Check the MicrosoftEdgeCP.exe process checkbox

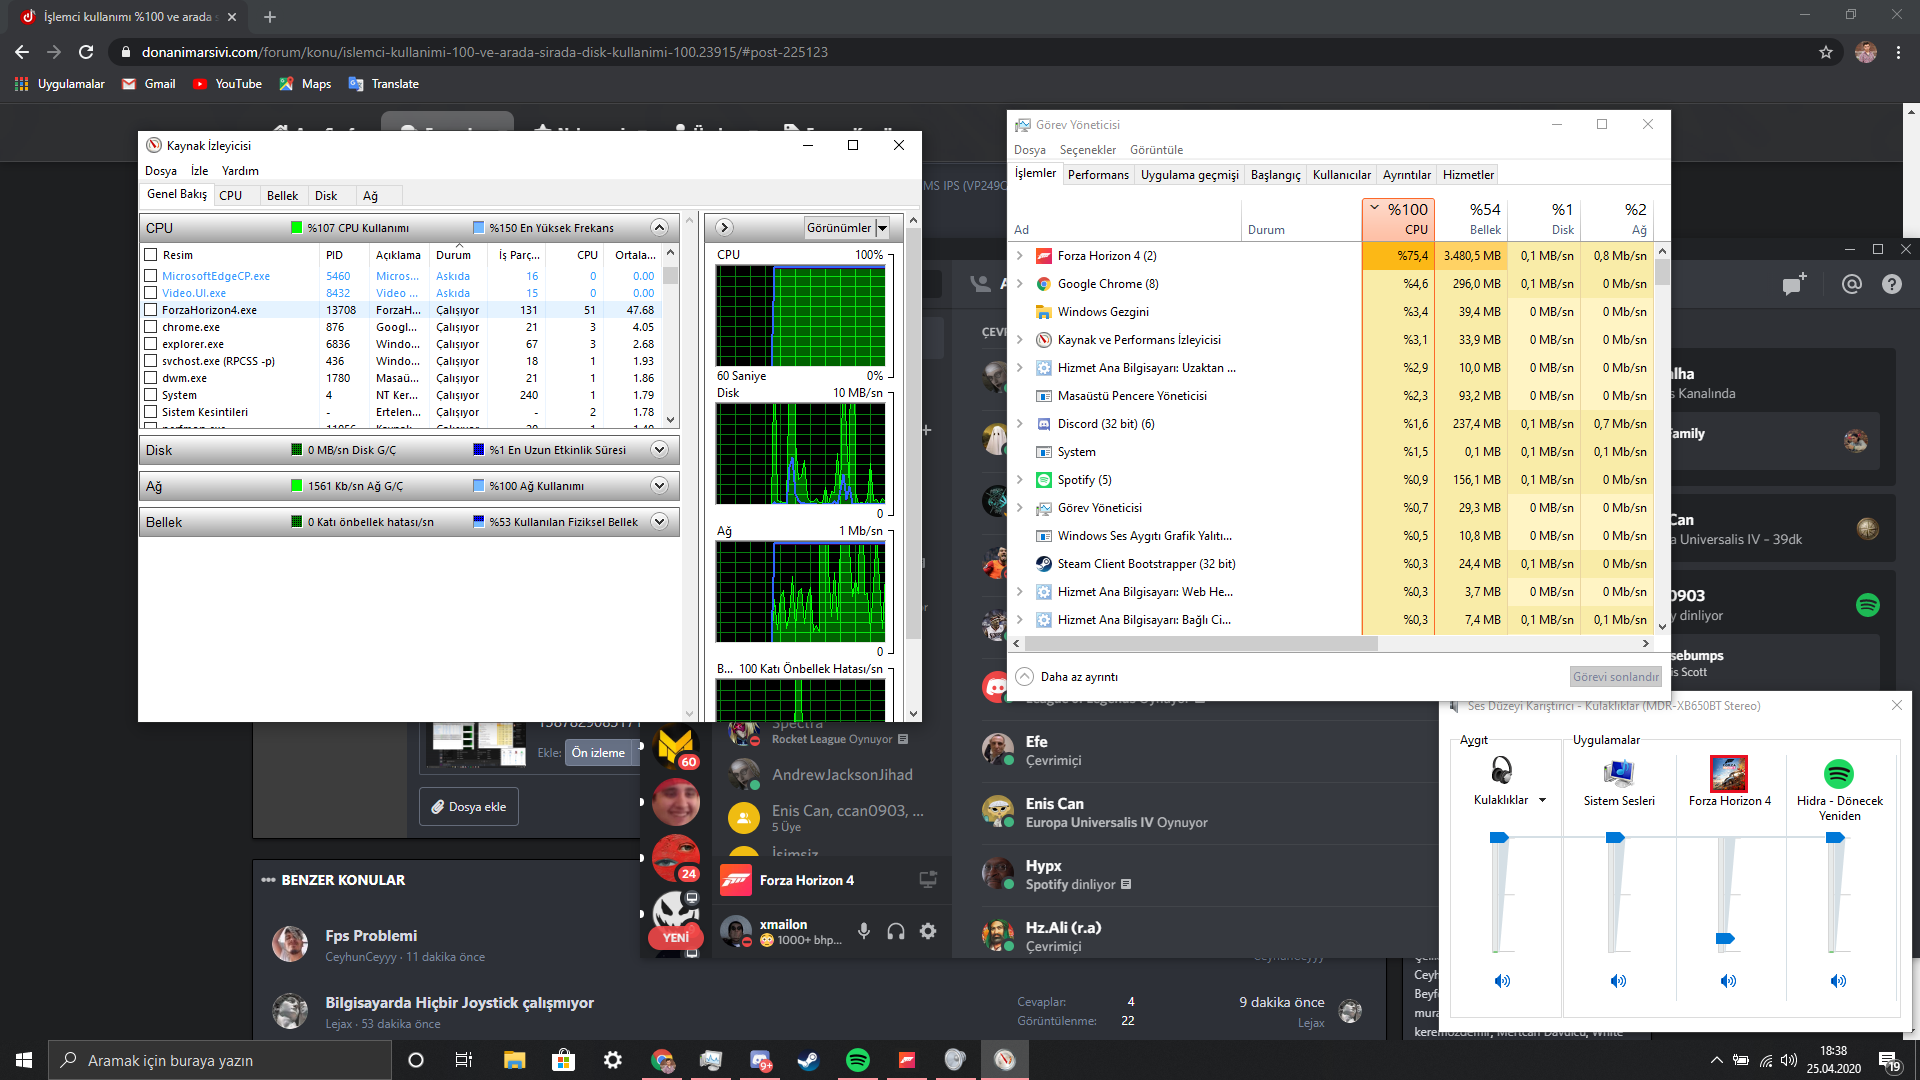150,276
